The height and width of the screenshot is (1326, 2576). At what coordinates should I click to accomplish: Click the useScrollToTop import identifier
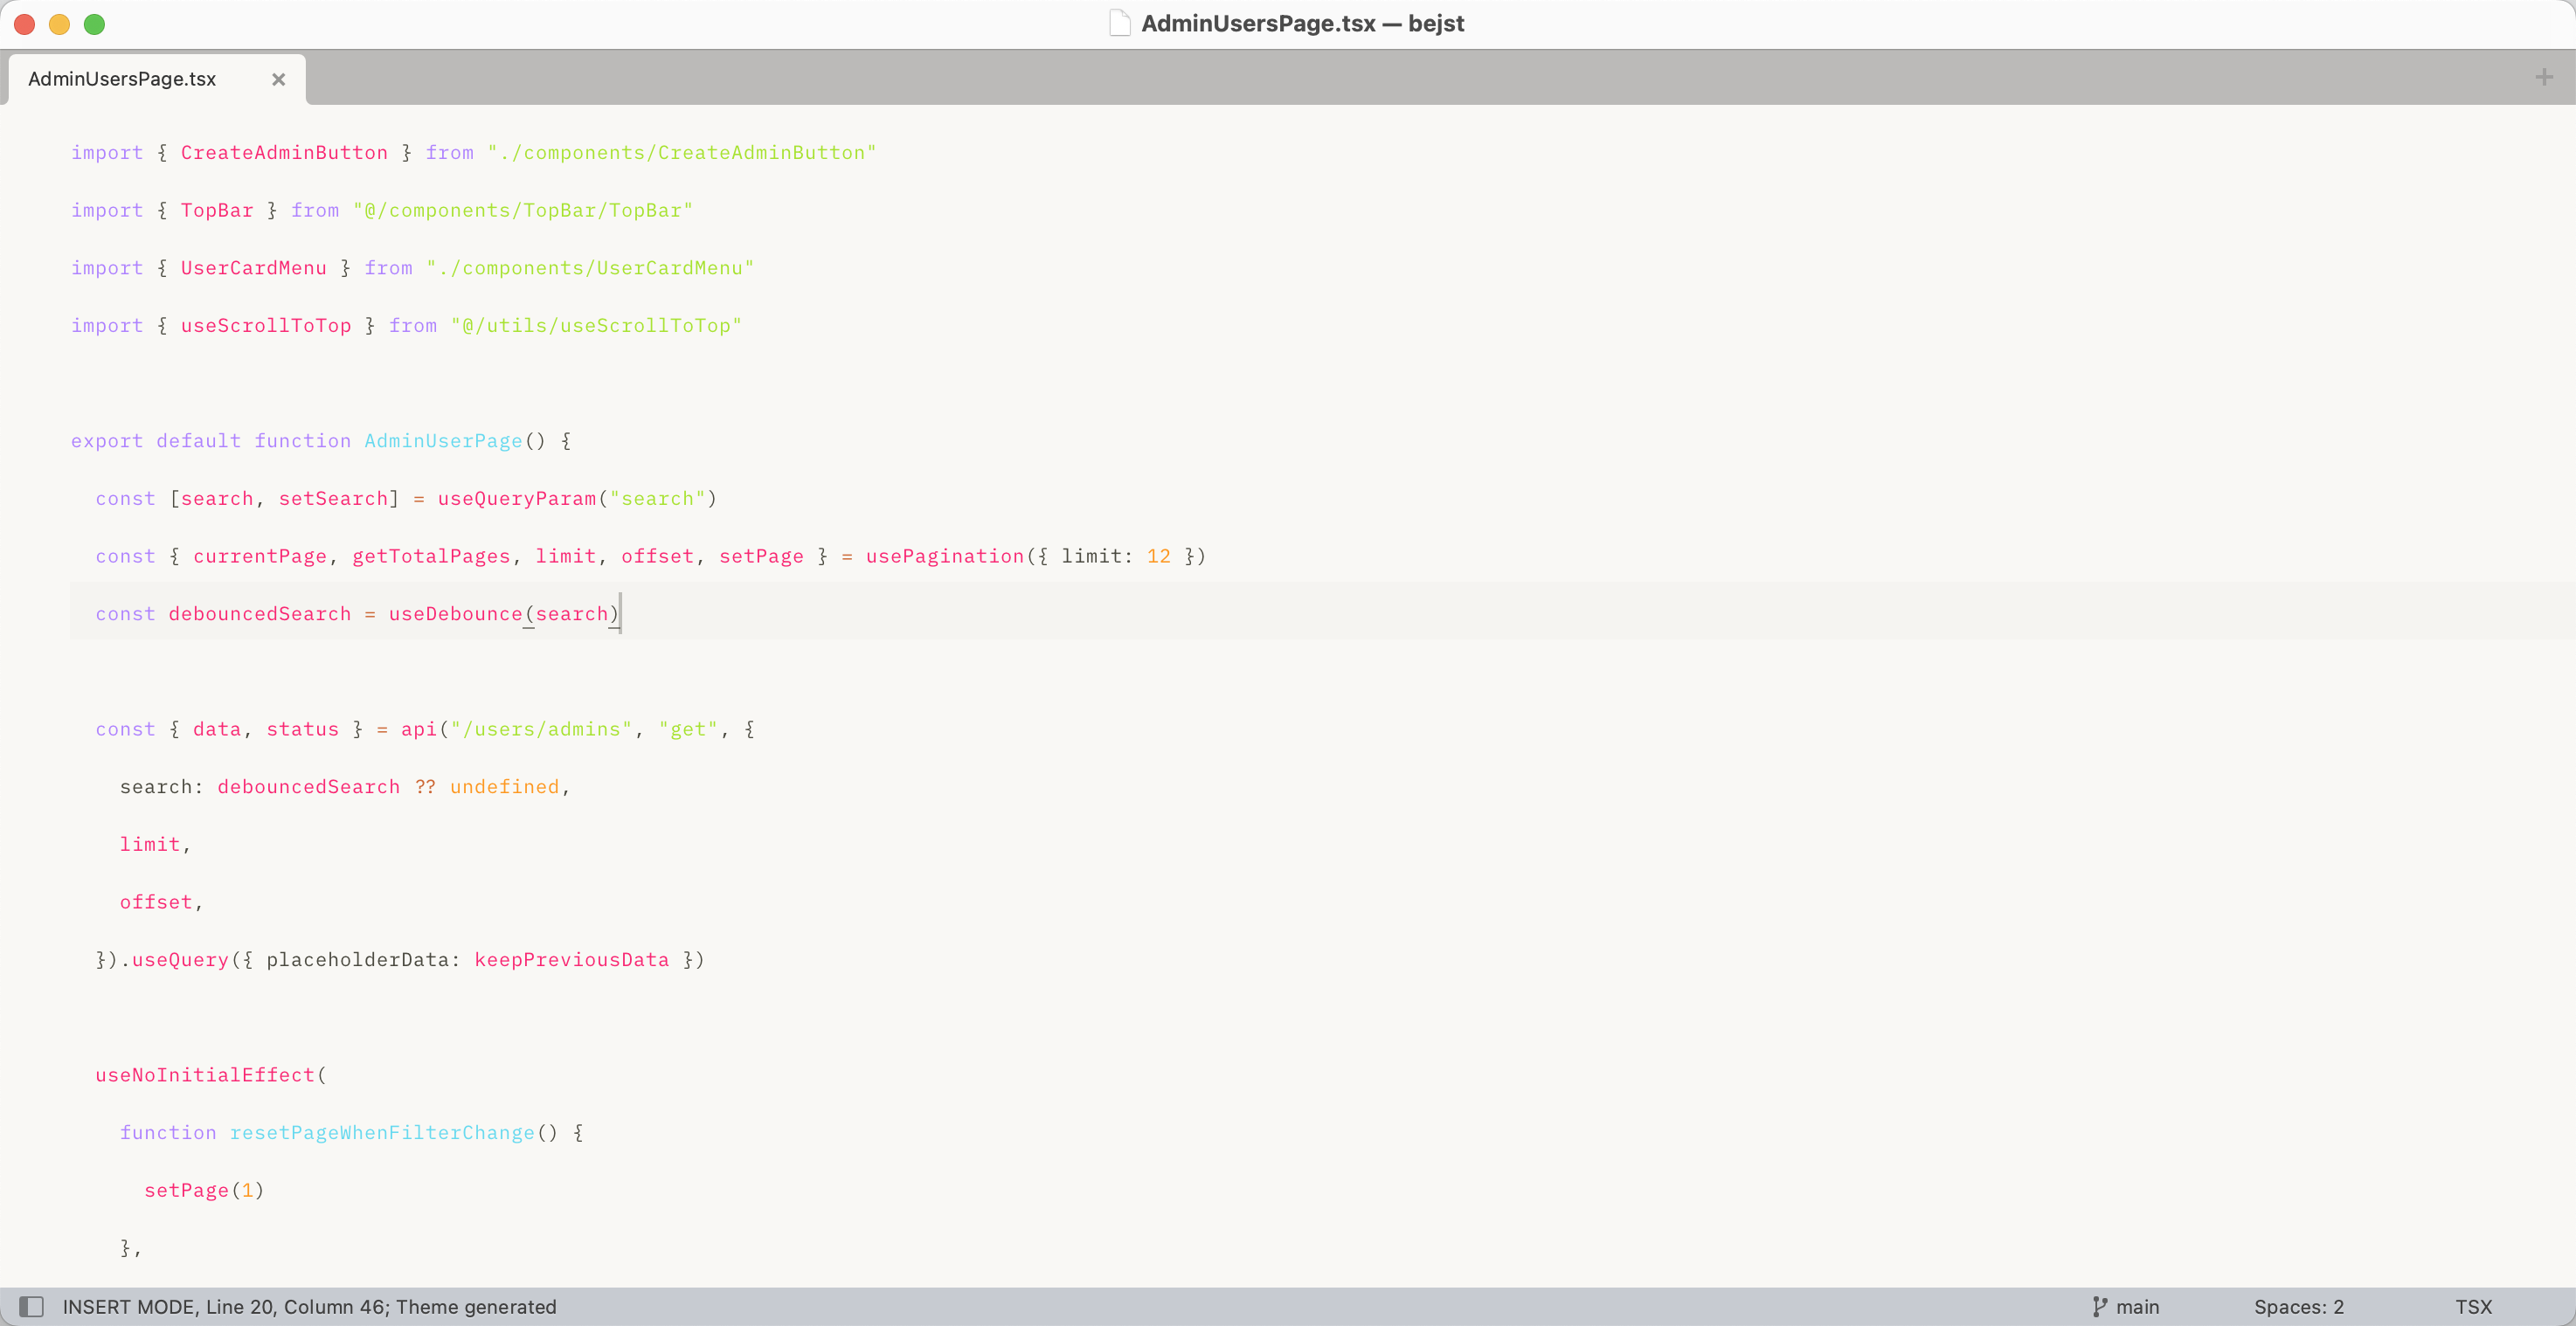point(266,325)
